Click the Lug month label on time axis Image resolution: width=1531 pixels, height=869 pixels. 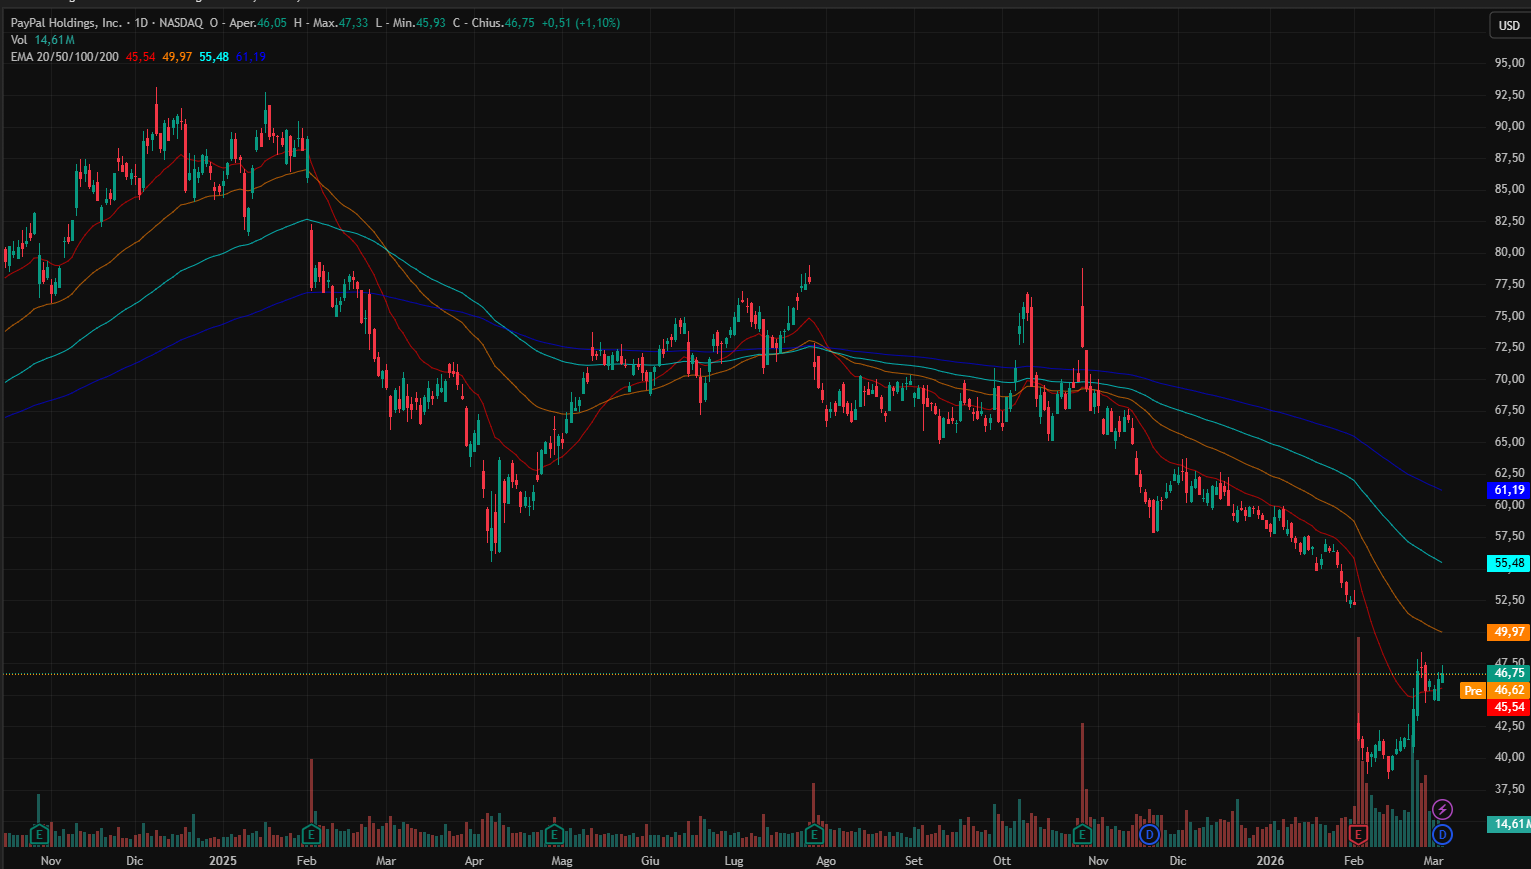pos(734,861)
